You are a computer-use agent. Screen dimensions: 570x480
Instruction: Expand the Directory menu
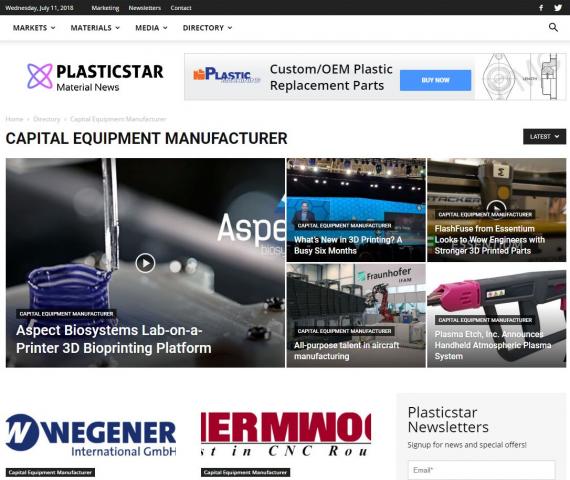coord(207,28)
